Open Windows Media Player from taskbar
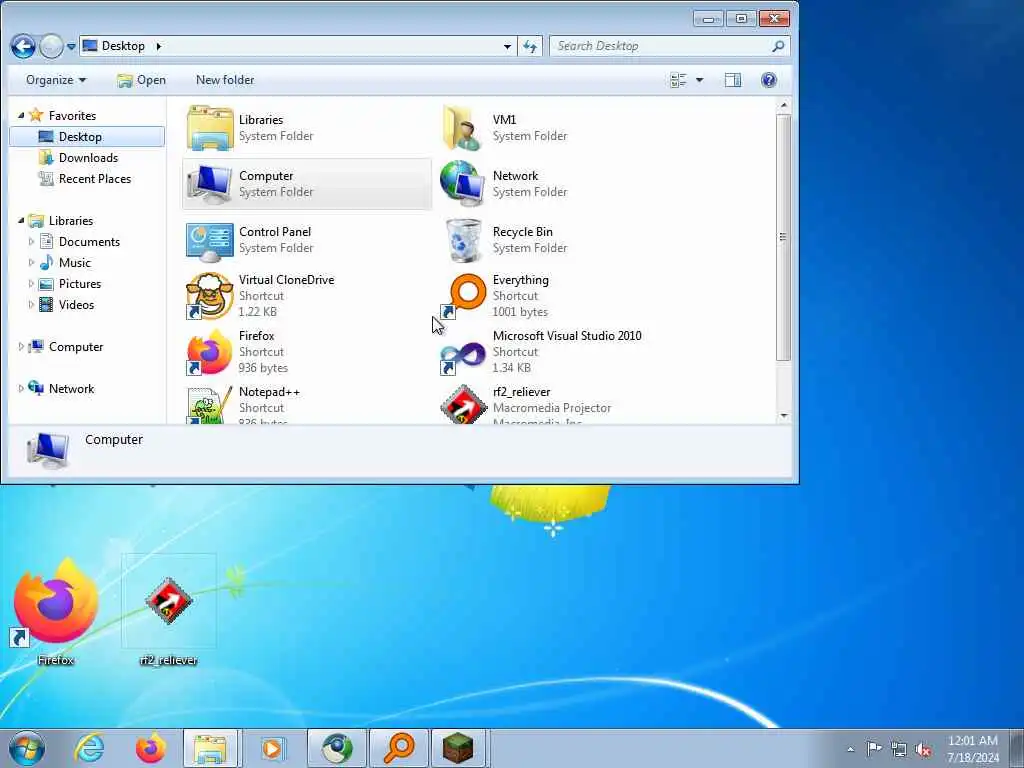The image size is (1024, 768). click(273, 748)
